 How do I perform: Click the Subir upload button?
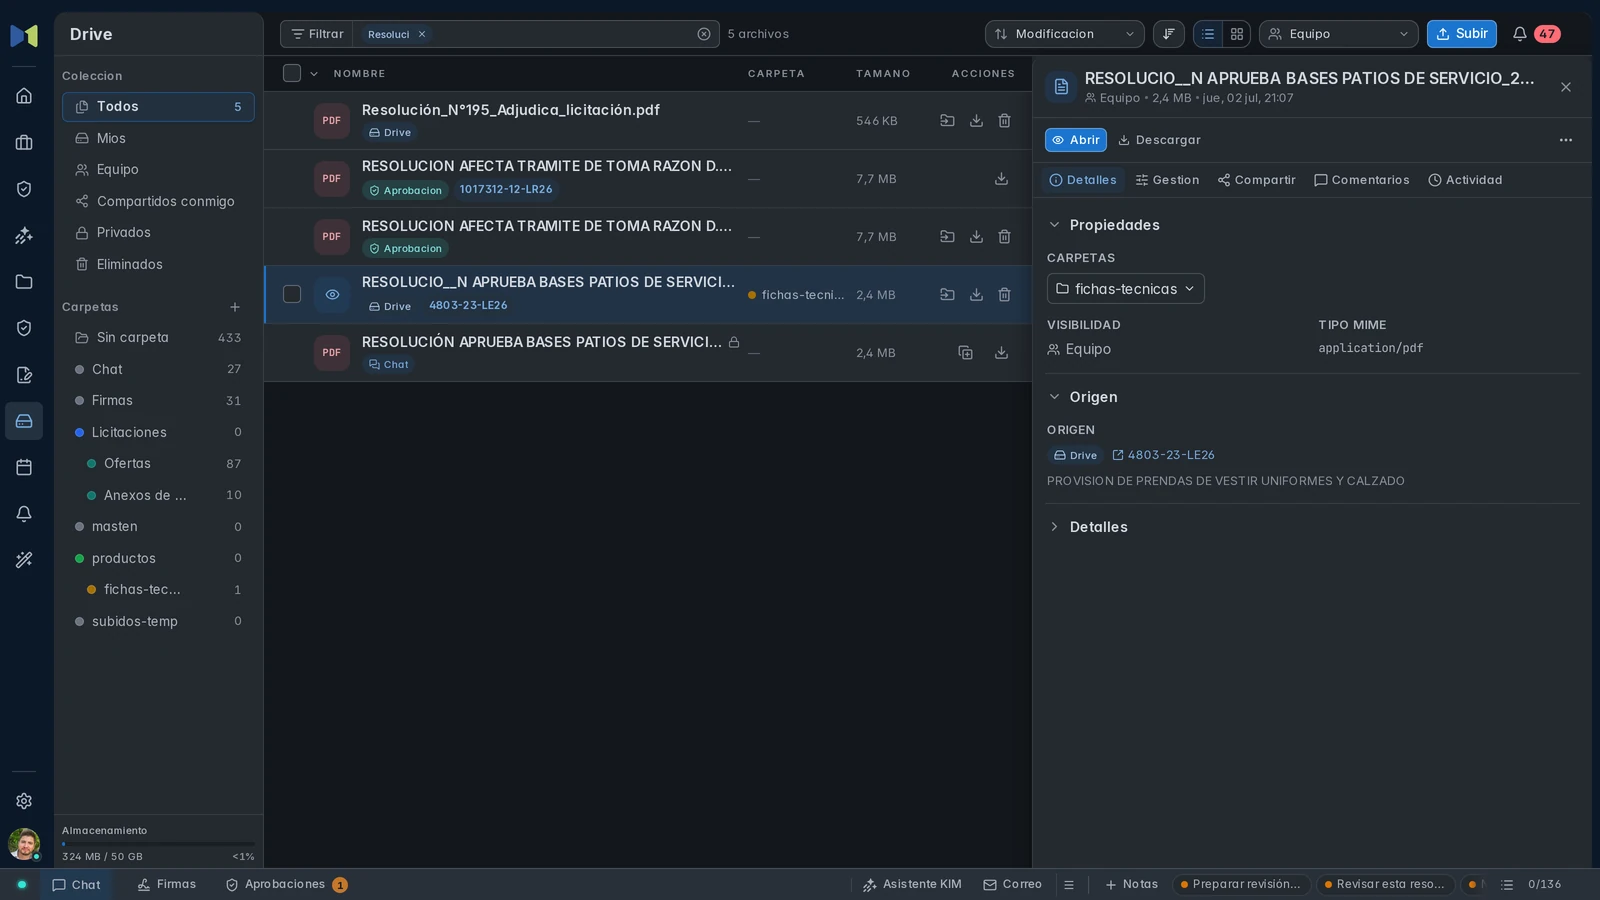(x=1462, y=34)
